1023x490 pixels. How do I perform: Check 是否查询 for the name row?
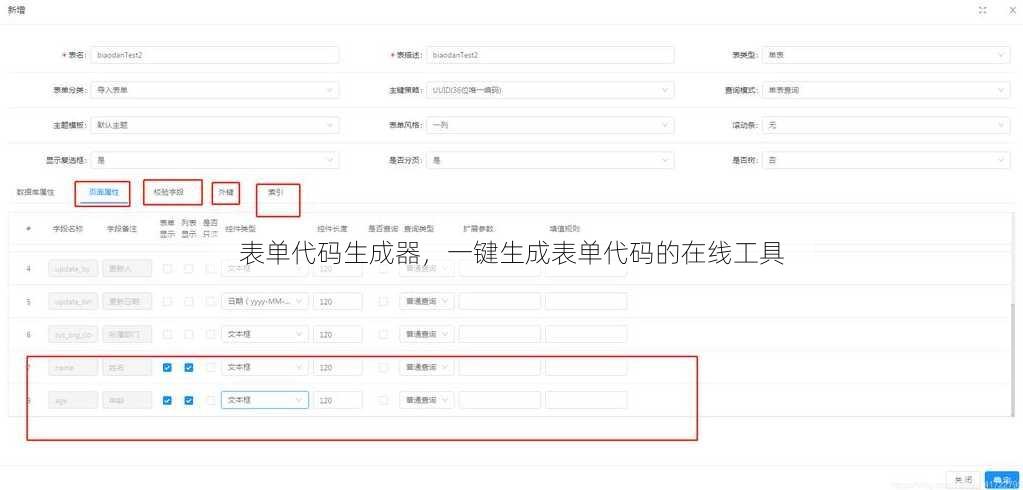[x=383, y=367]
